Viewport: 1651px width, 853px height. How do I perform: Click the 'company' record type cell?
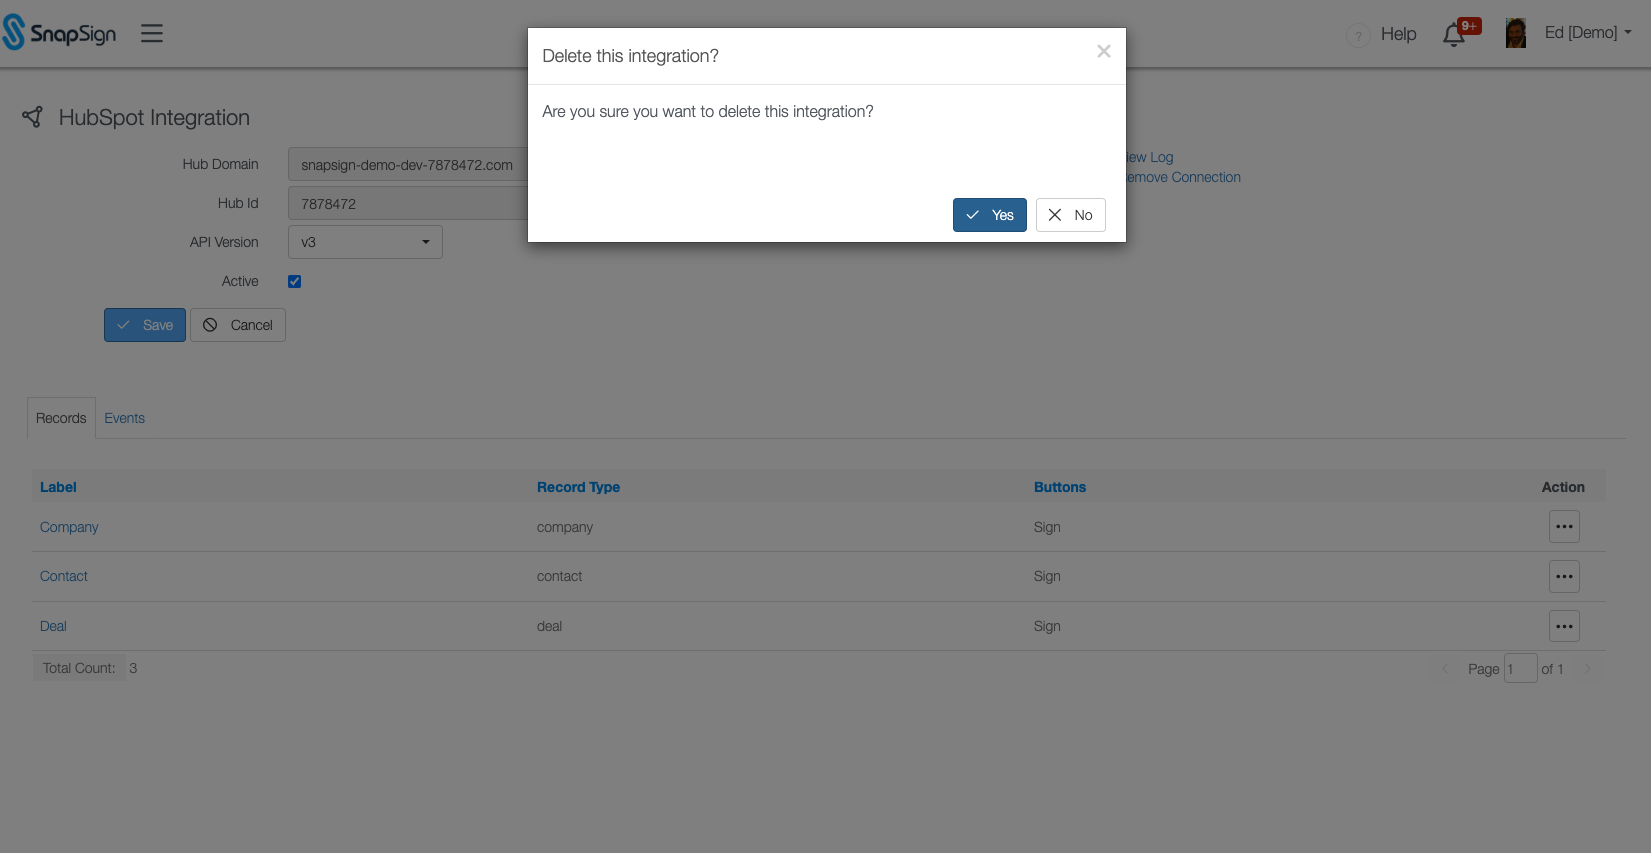tap(565, 527)
